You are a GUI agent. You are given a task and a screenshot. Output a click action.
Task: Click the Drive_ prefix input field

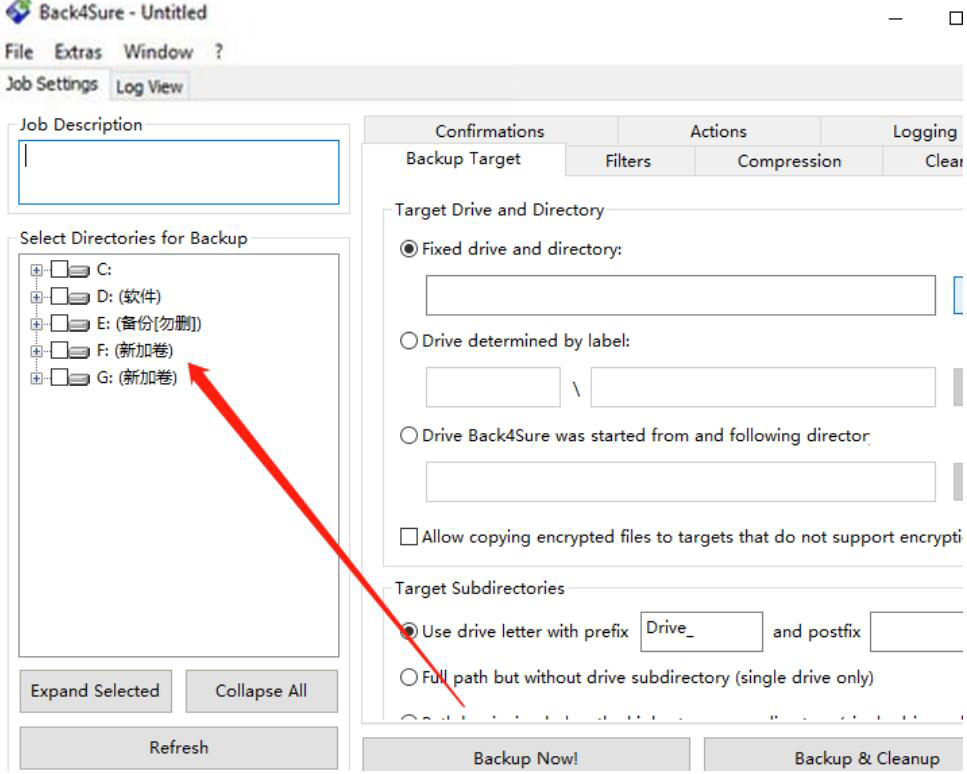coord(702,632)
